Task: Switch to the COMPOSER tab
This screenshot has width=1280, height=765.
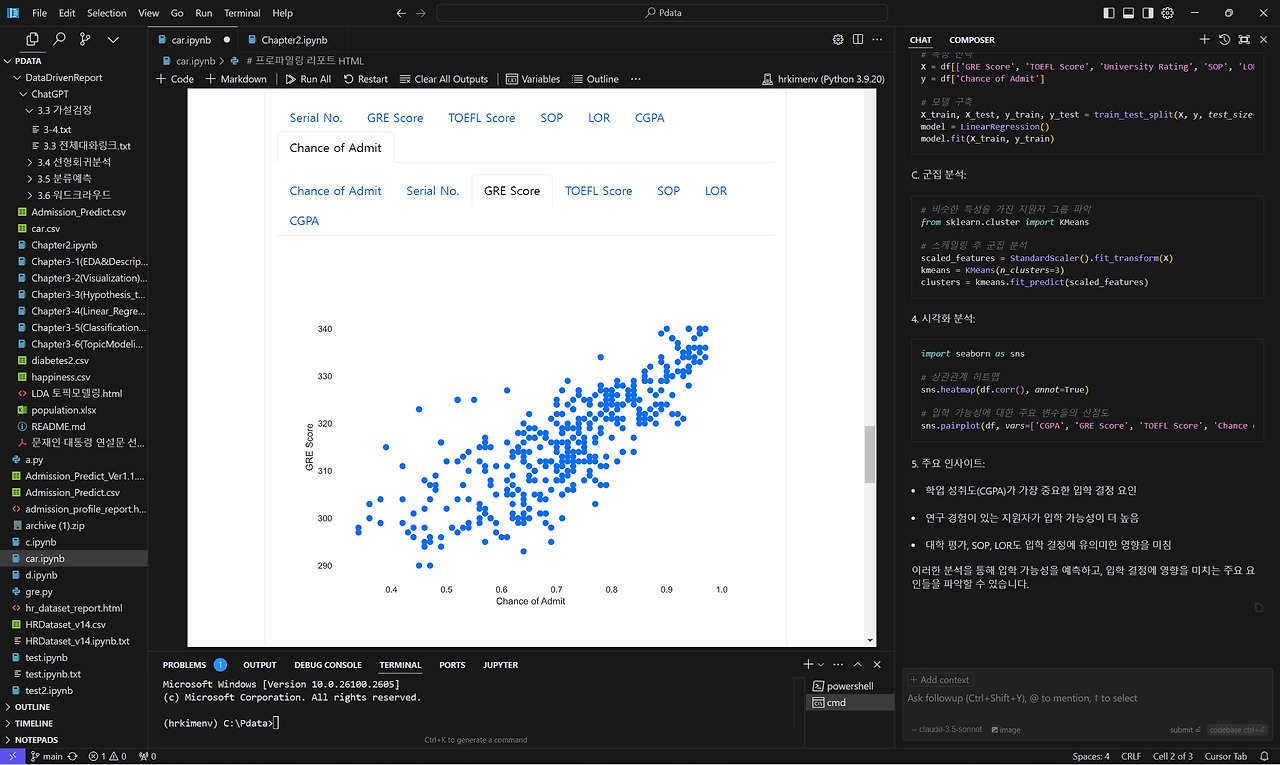Action: coord(972,40)
